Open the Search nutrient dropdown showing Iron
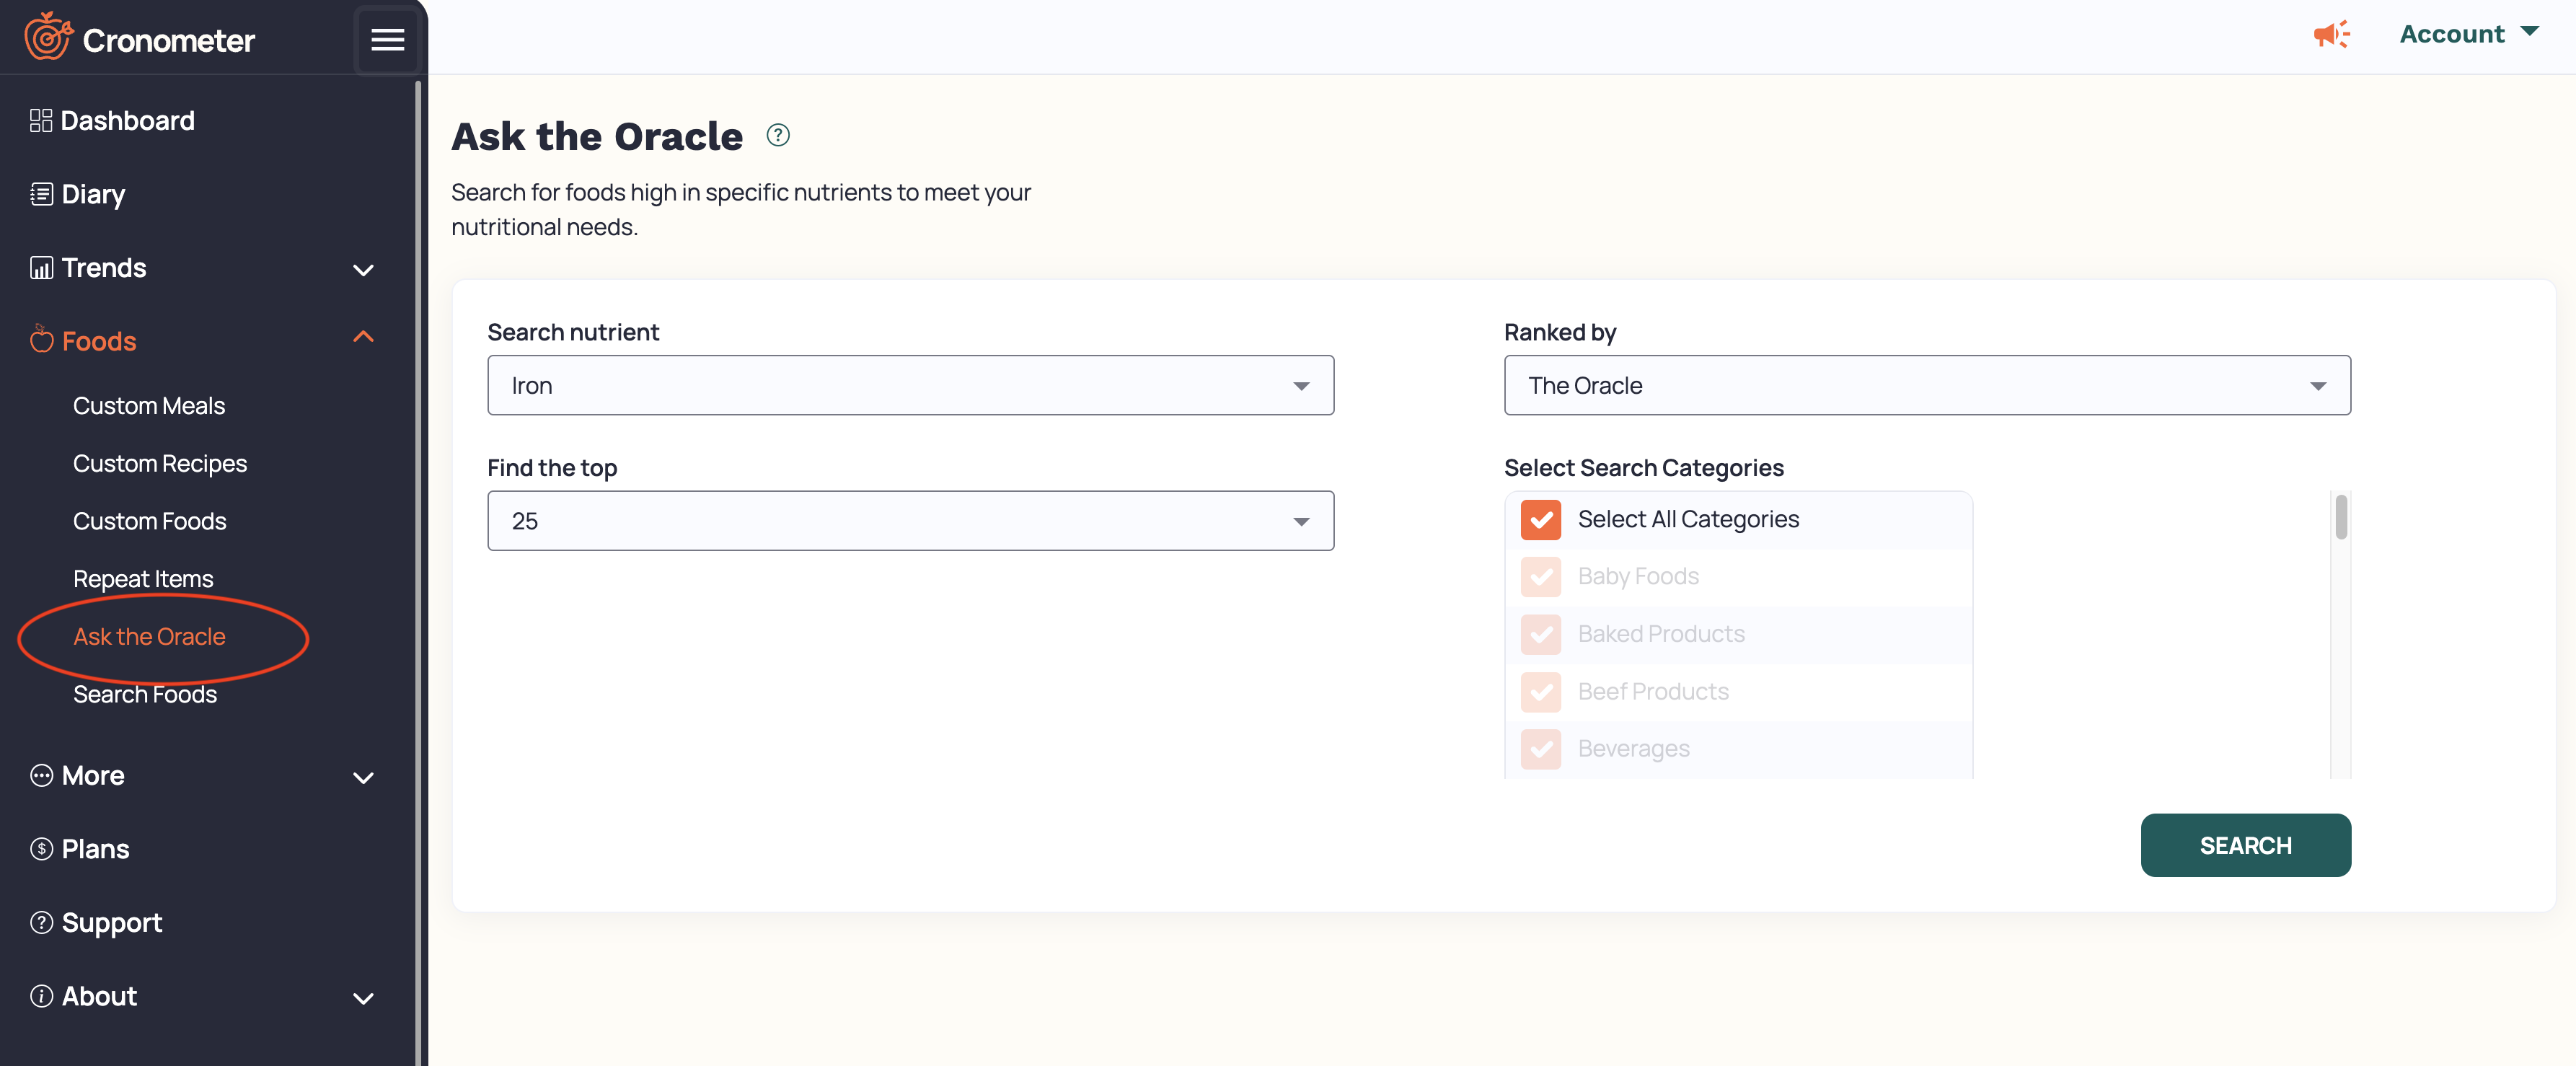Image resolution: width=2576 pixels, height=1066 pixels. coord(910,385)
